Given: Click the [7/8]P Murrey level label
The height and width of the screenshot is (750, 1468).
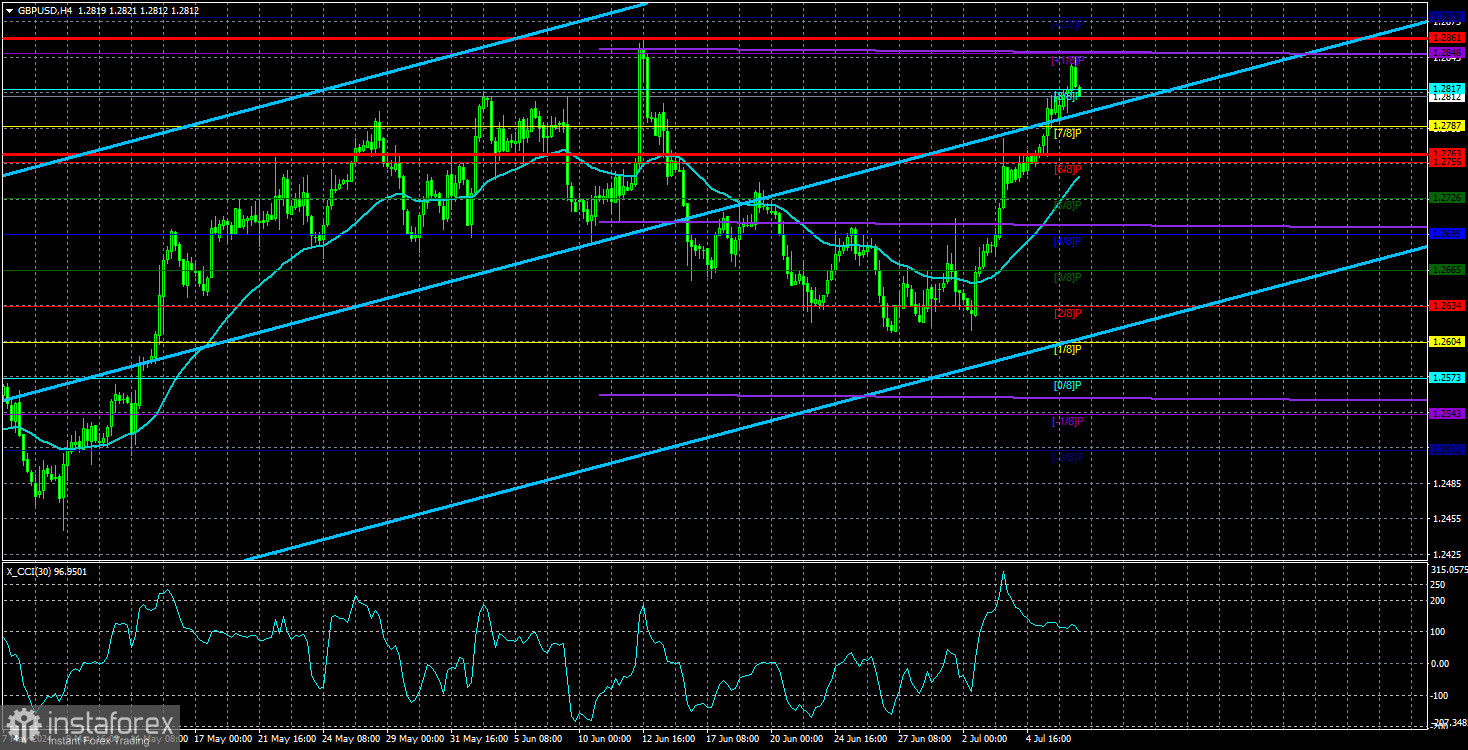Looking at the screenshot, I should tap(1068, 133).
